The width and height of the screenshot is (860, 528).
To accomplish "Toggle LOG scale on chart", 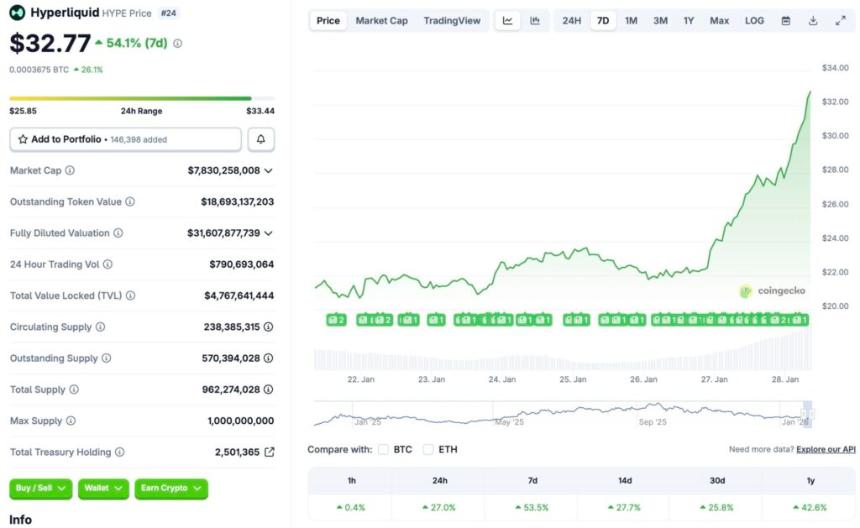I will (x=754, y=21).
